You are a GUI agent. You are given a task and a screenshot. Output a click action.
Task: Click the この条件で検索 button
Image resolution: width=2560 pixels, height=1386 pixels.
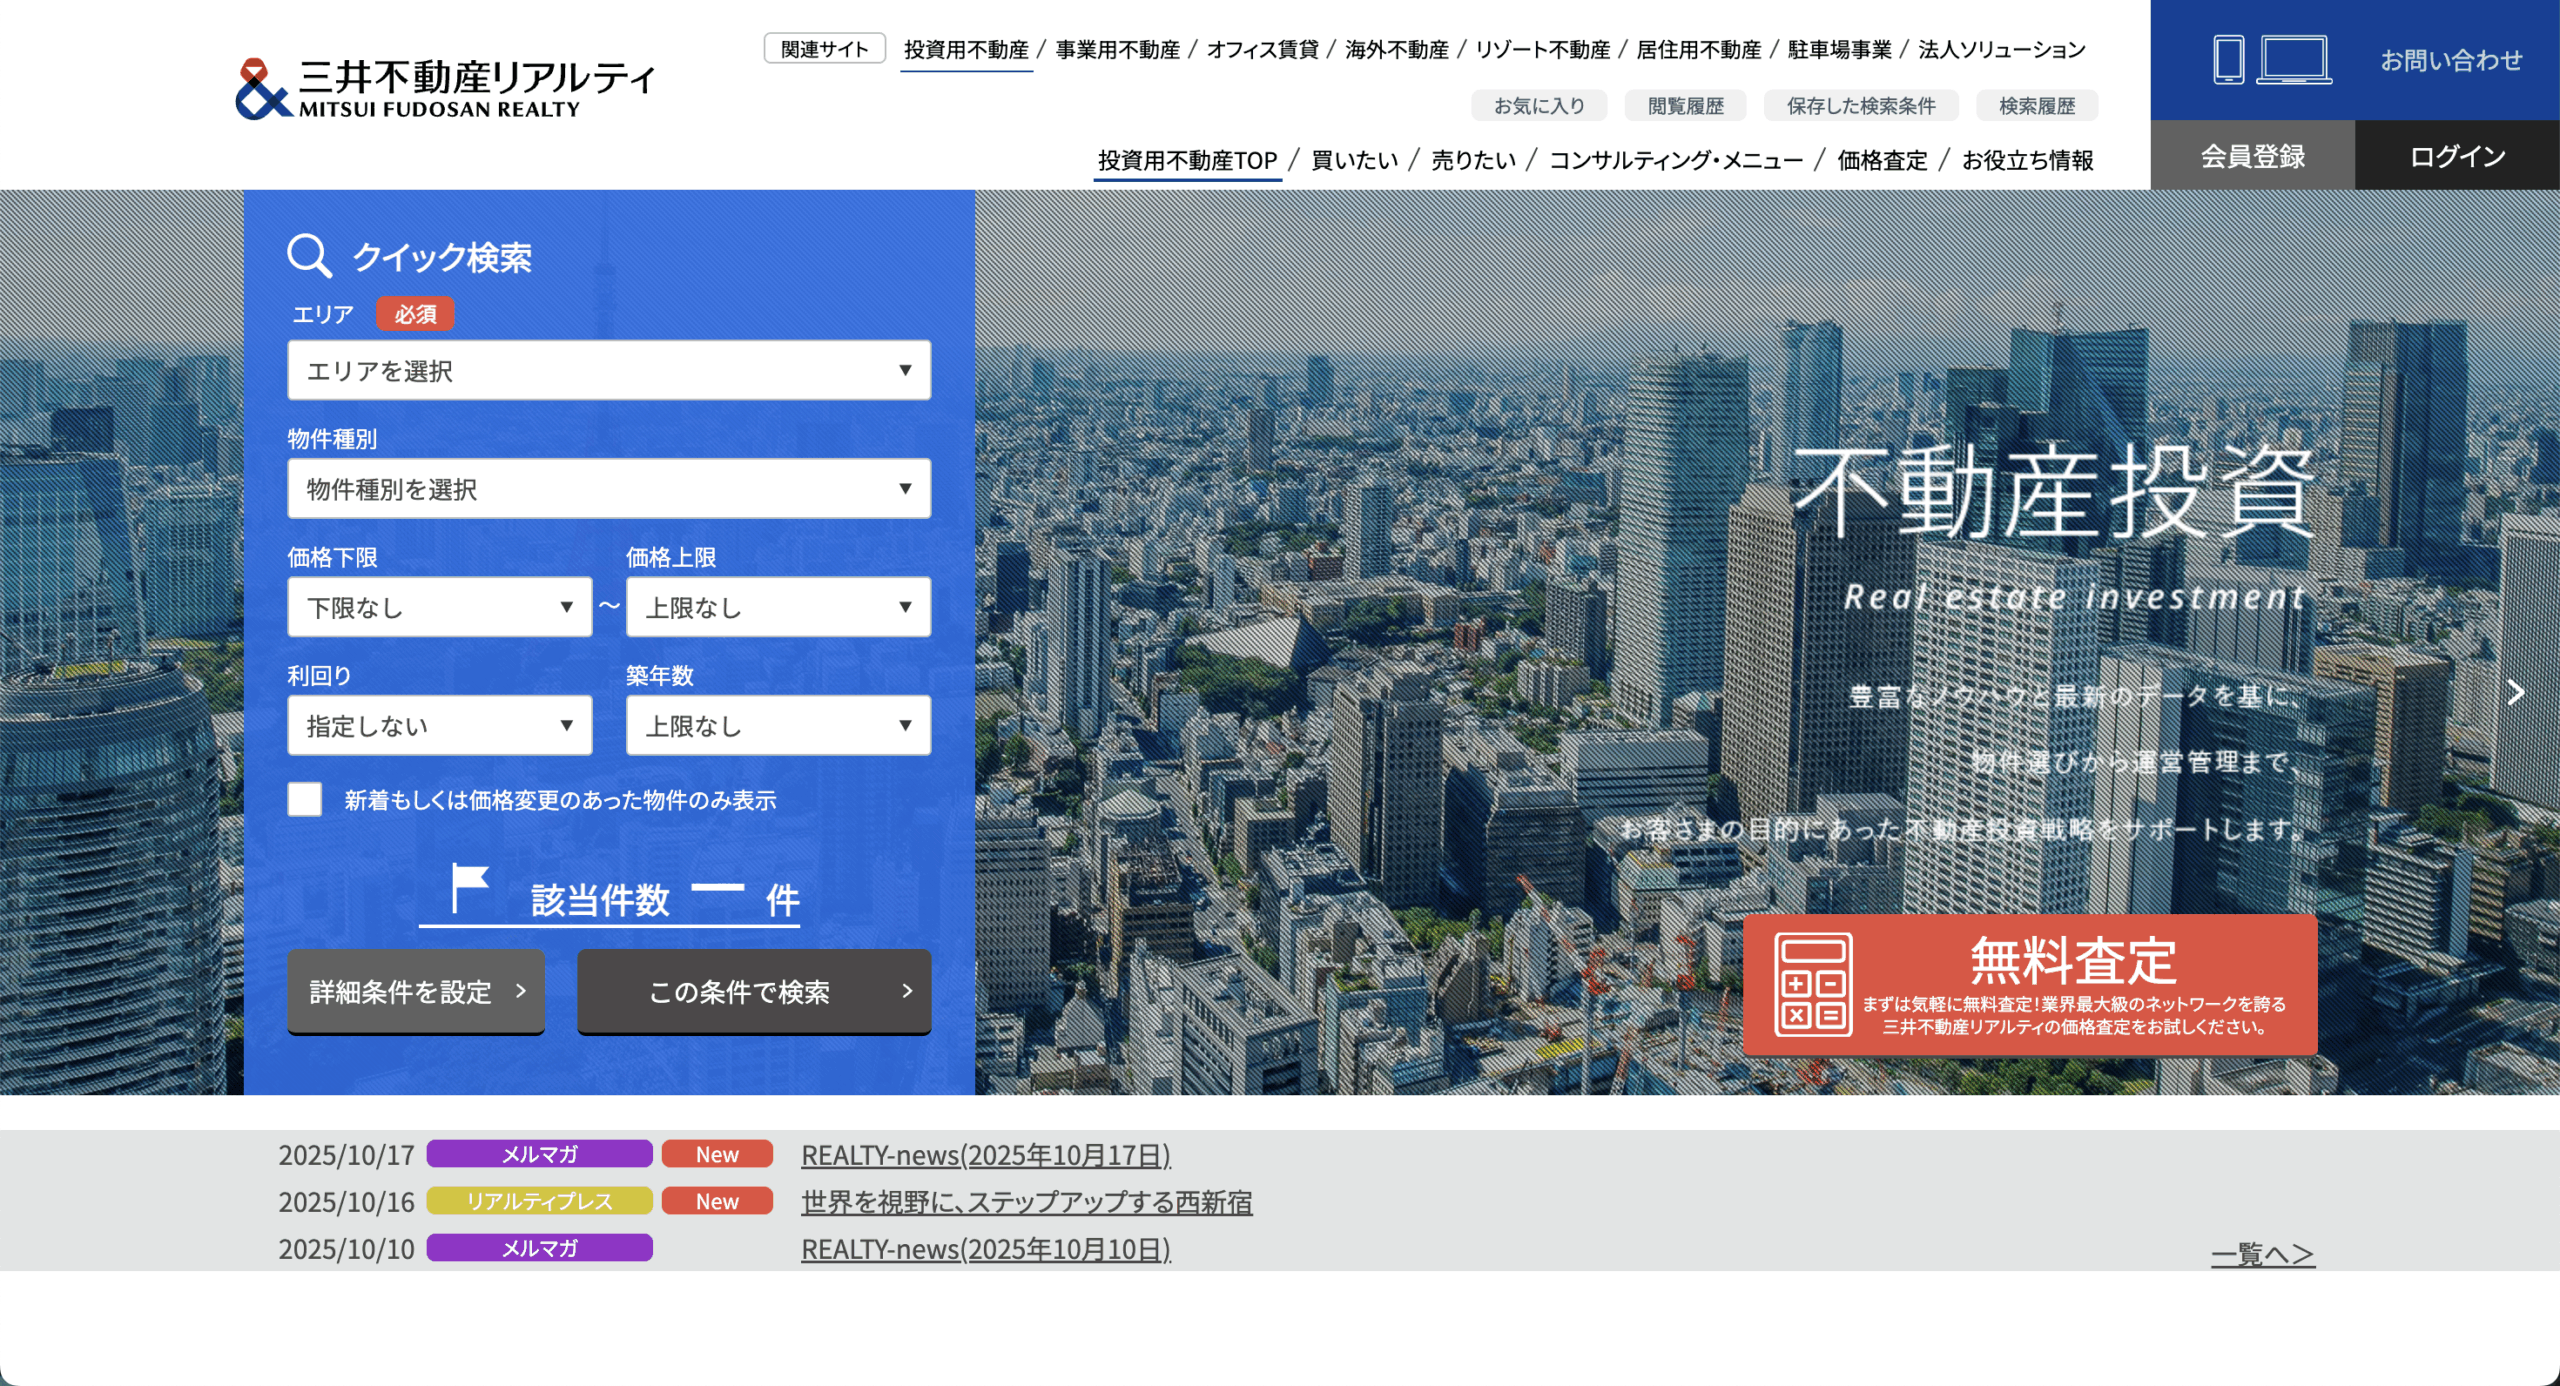click(x=753, y=991)
